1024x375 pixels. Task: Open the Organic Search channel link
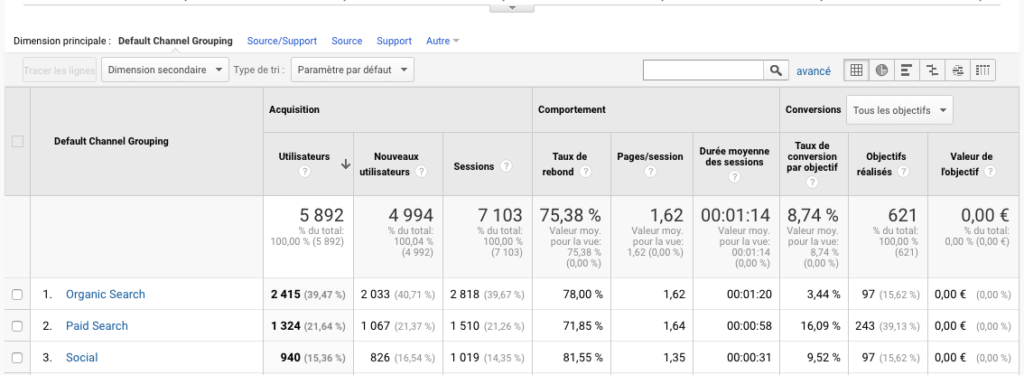tap(105, 295)
